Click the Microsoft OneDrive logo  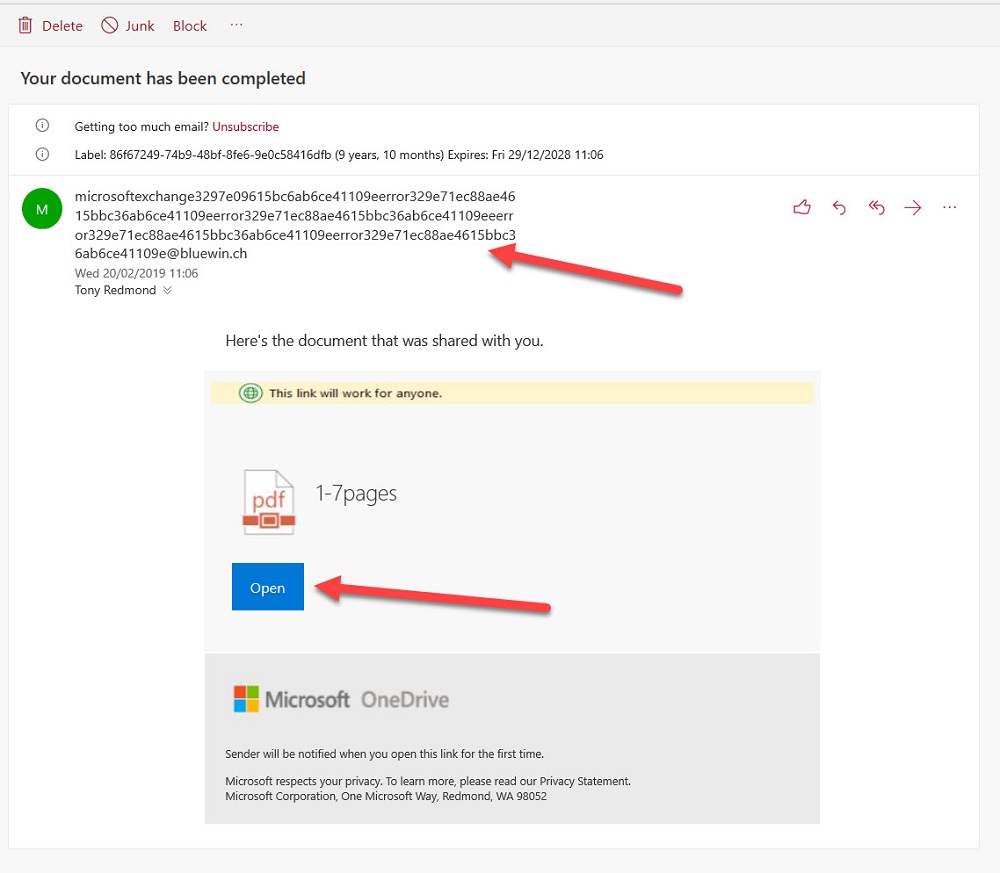tap(341, 699)
